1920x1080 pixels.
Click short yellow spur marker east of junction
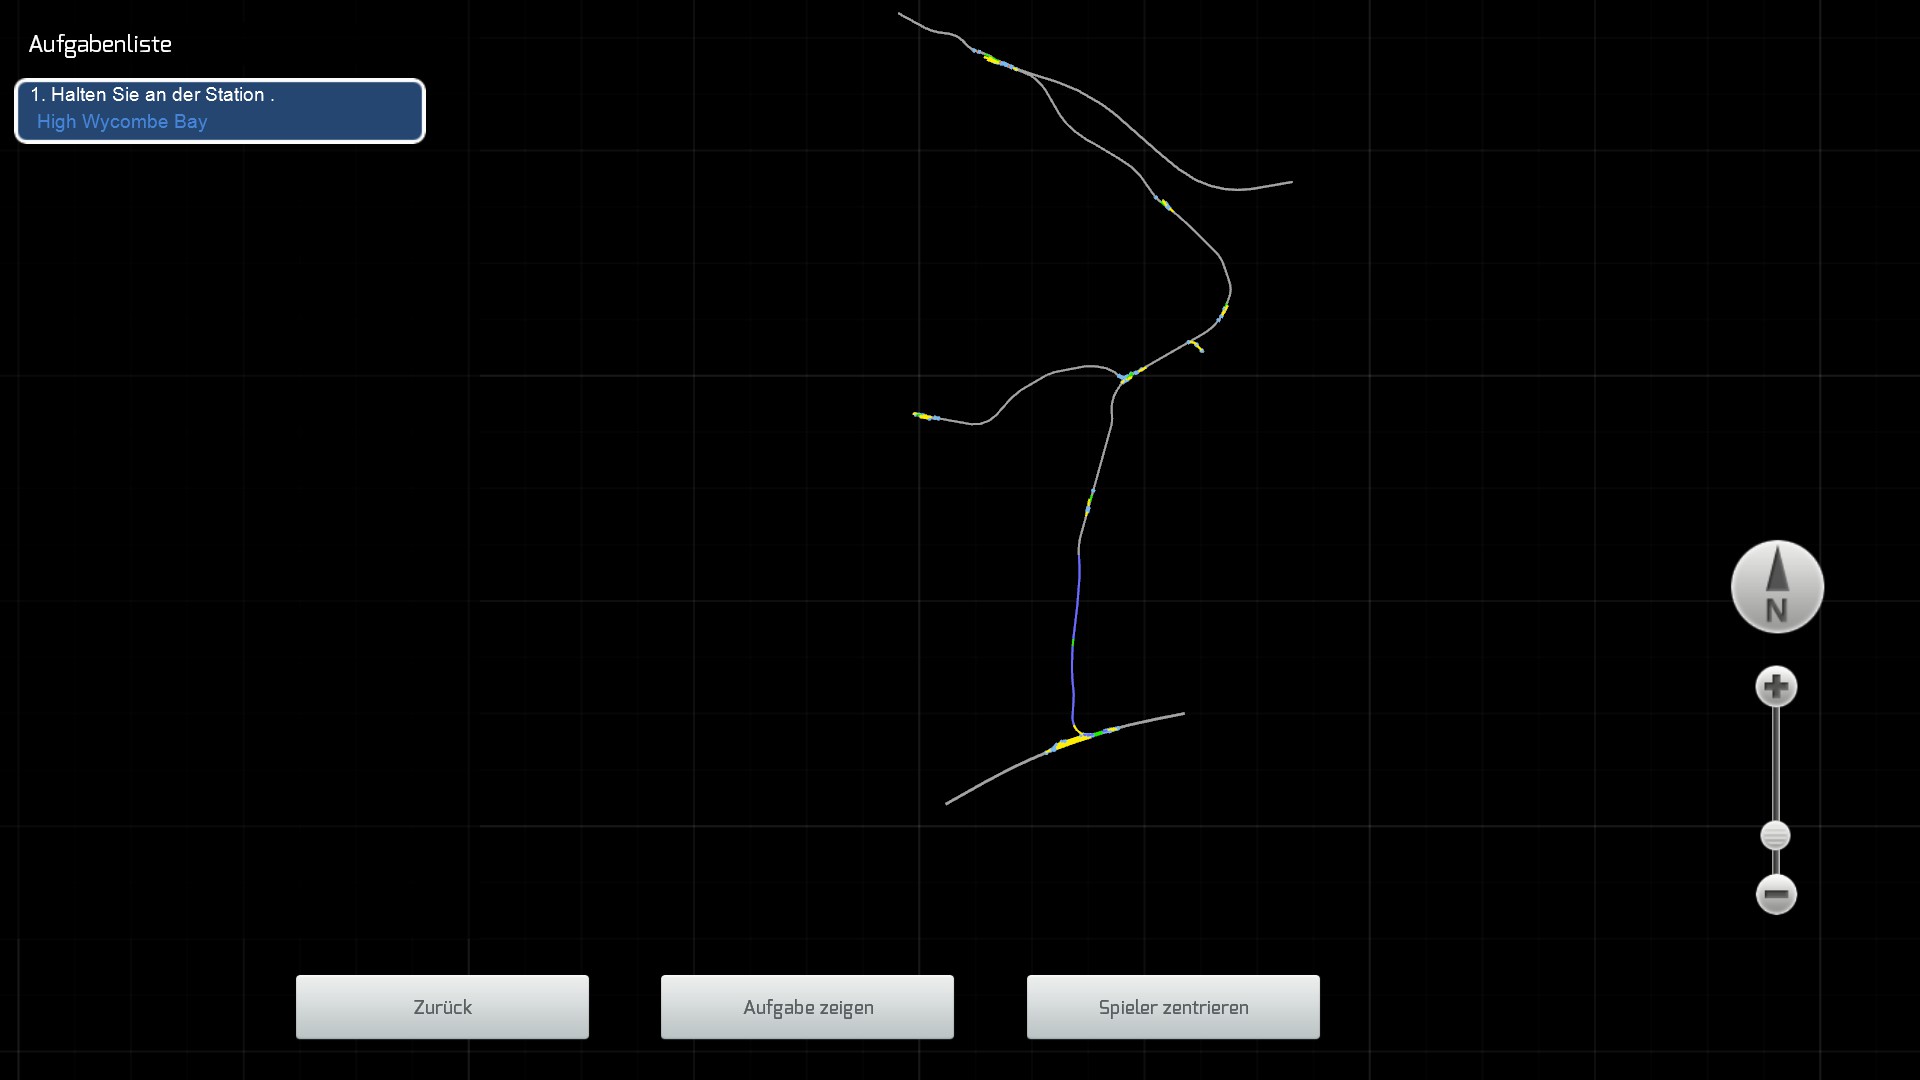[x=1196, y=346]
